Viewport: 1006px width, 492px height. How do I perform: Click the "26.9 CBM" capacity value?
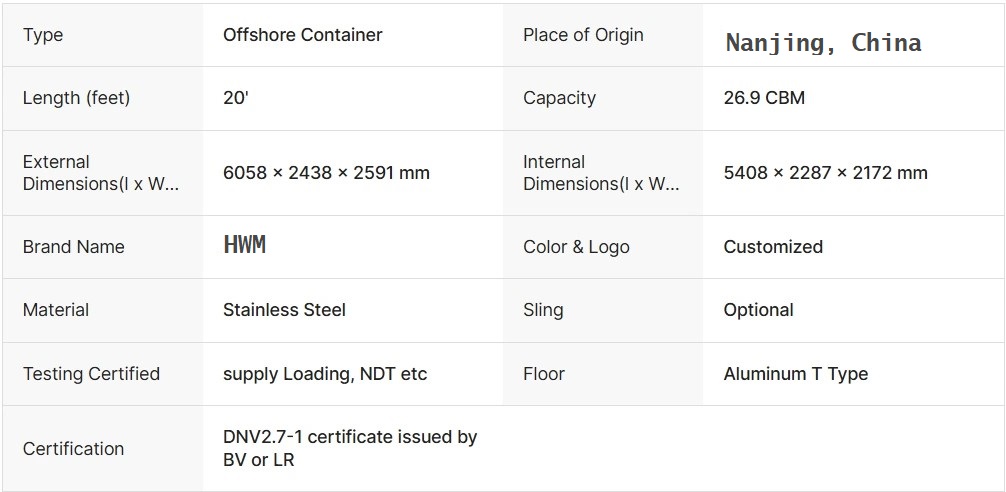tap(764, 98)
